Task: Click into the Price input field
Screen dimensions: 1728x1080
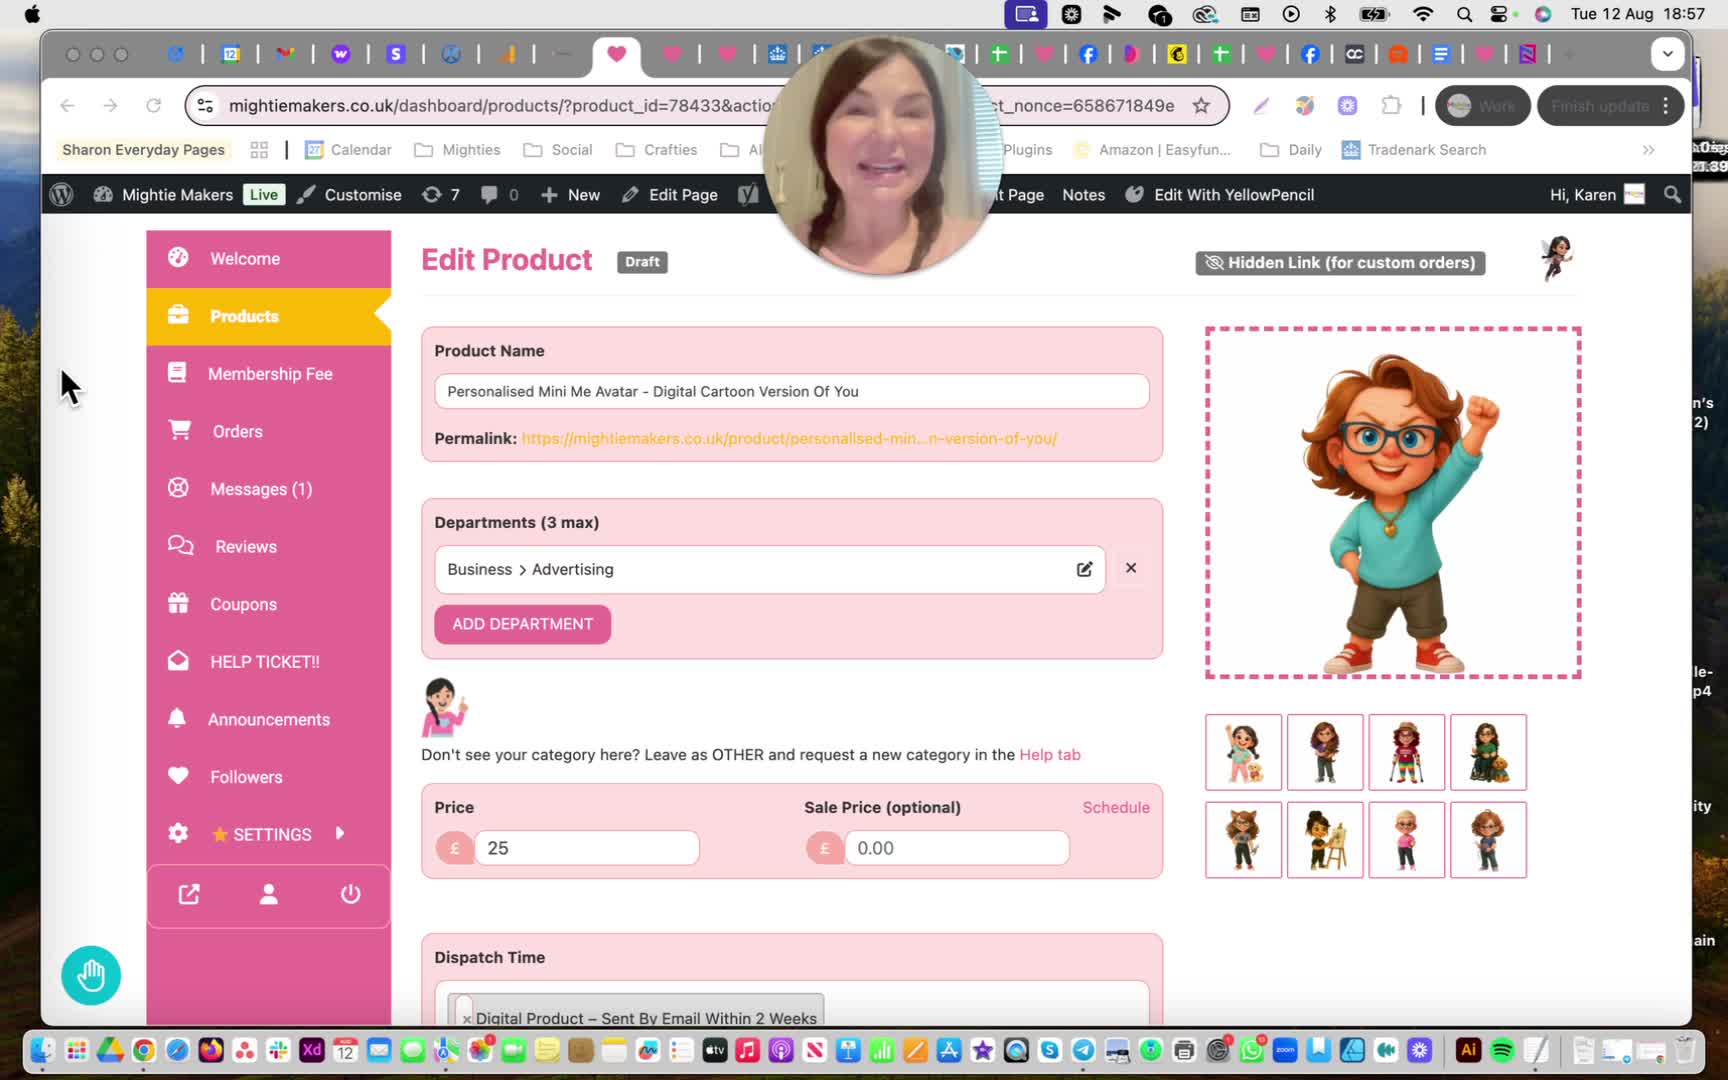Action: coord(586,848)
